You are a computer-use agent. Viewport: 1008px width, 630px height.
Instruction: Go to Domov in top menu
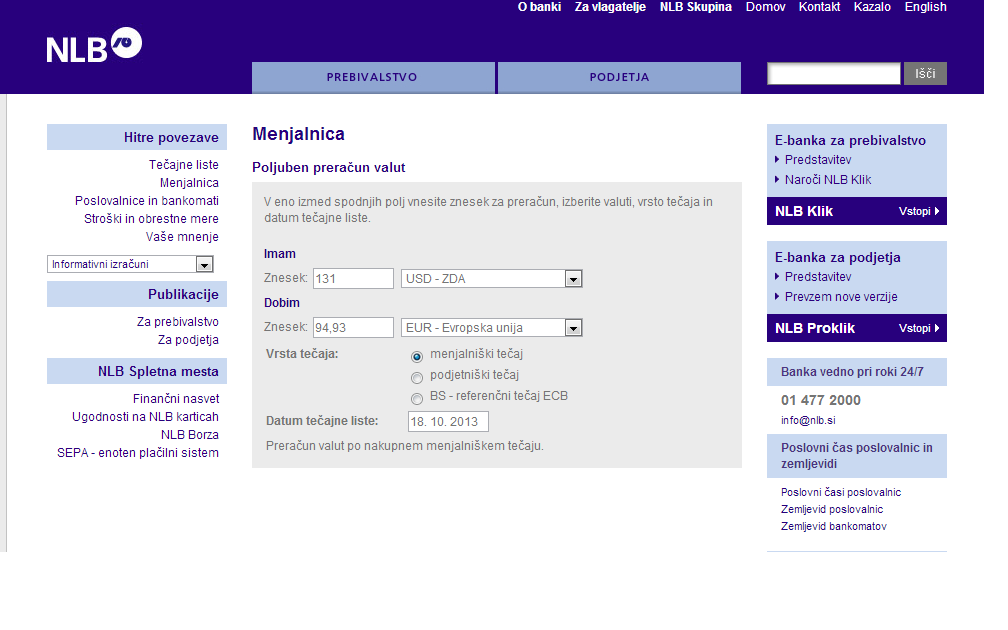tap(765, 7)
